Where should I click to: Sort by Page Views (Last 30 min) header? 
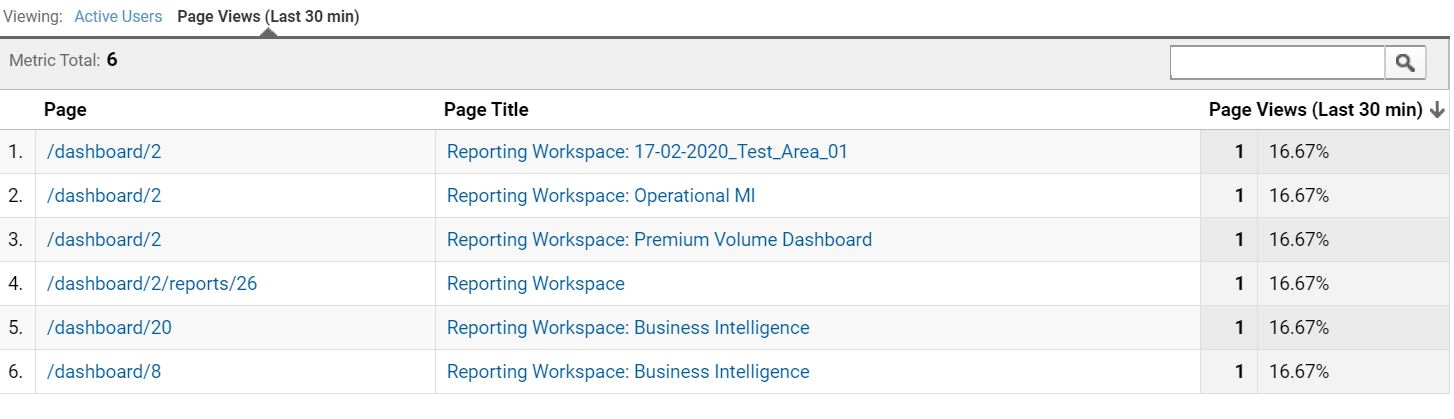(x=1315, y=110)
